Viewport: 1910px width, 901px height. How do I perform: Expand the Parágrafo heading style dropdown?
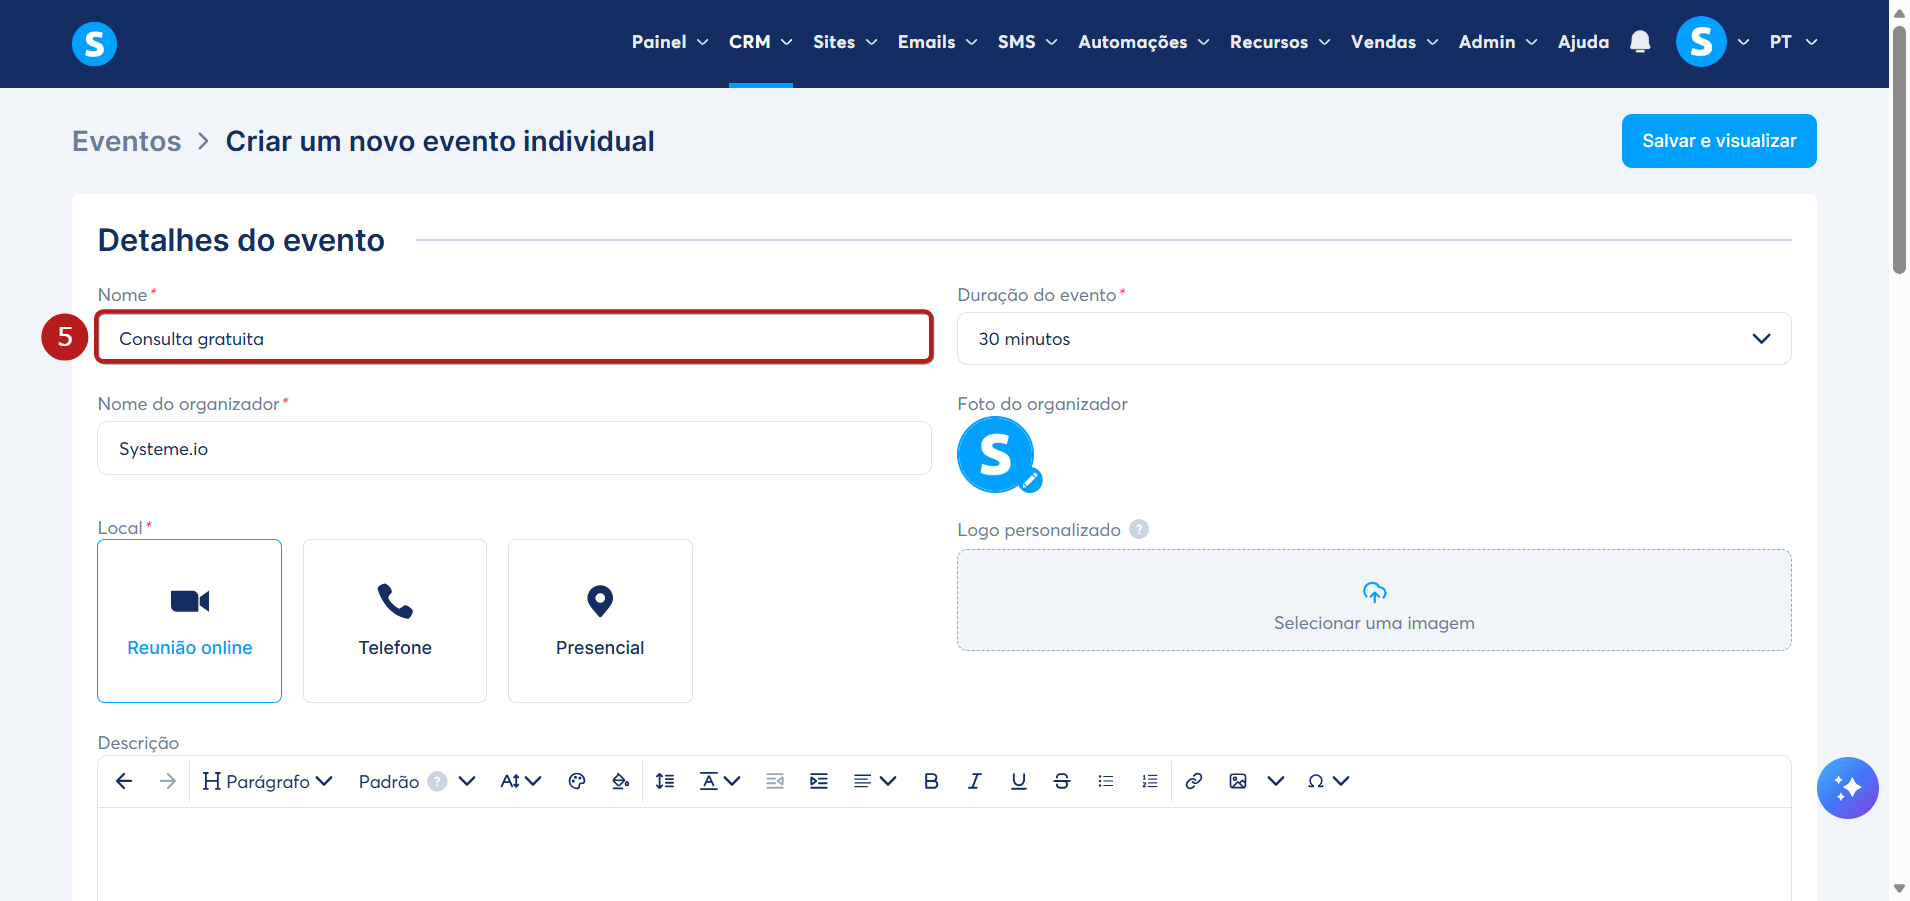point(267,781)
